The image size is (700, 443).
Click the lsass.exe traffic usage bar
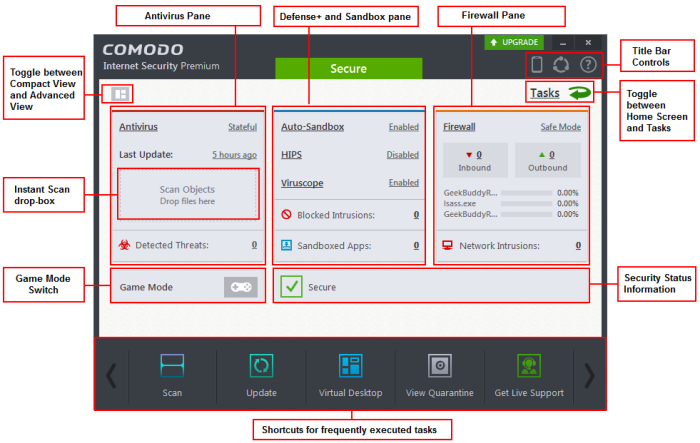527,204
